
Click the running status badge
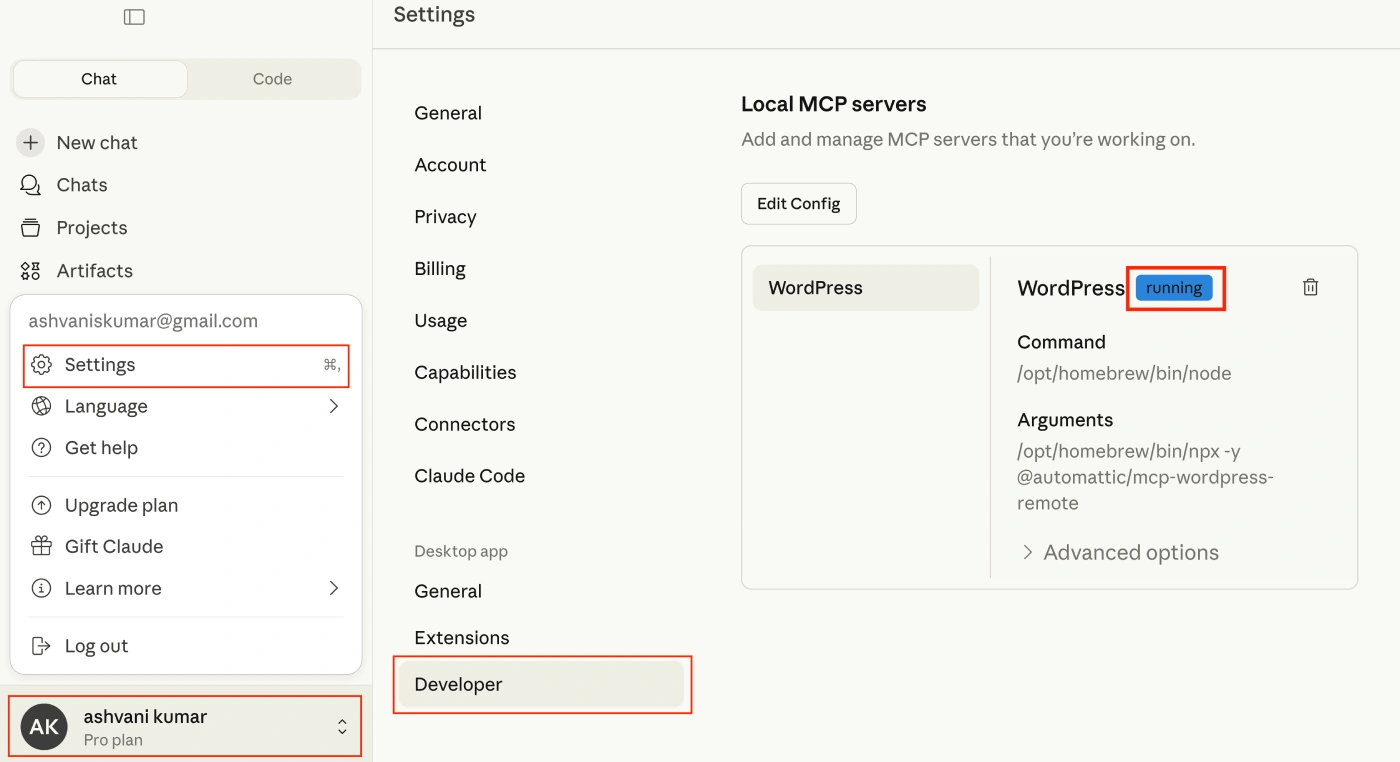point(1174,288)
